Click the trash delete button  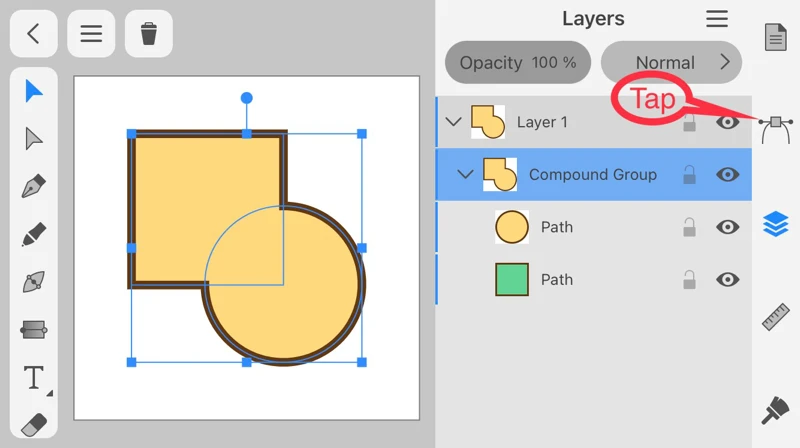click(x=148, y=34)
